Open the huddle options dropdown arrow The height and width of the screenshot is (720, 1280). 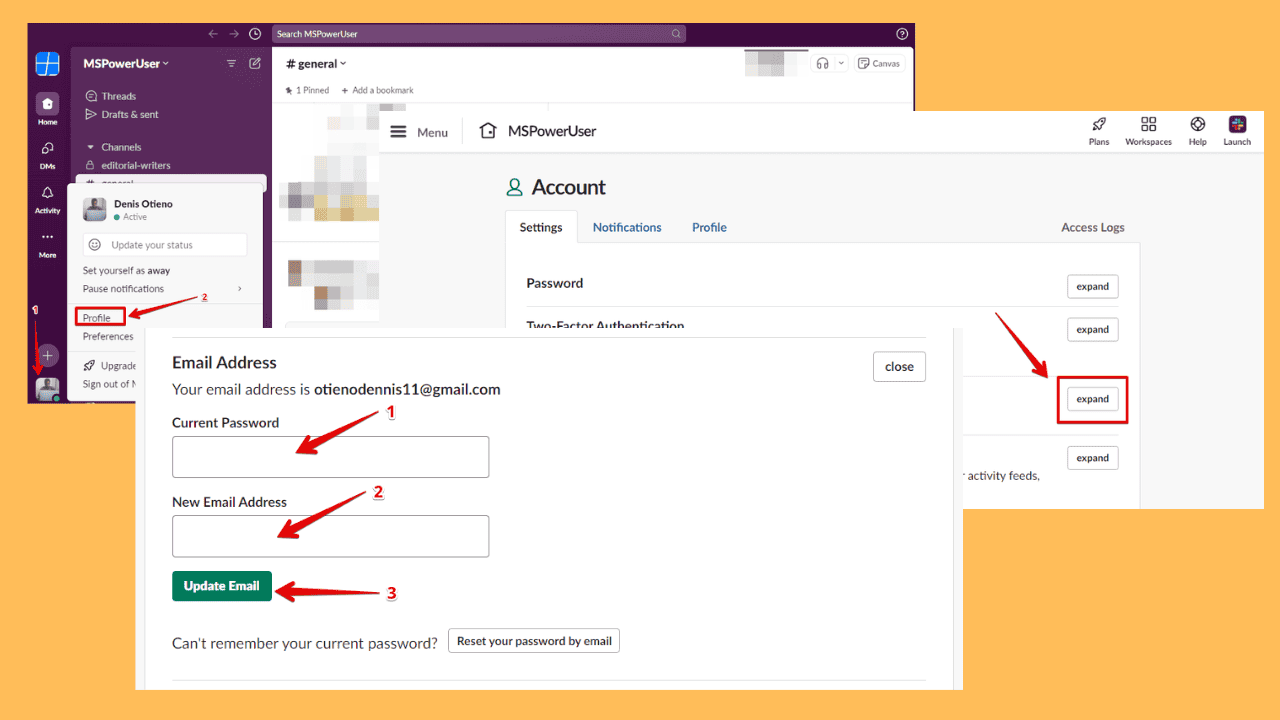tap(840, 63)
